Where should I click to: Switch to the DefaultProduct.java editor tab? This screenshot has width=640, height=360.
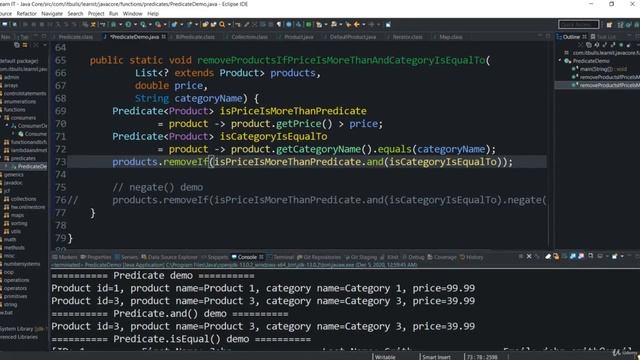pos(353,37)
